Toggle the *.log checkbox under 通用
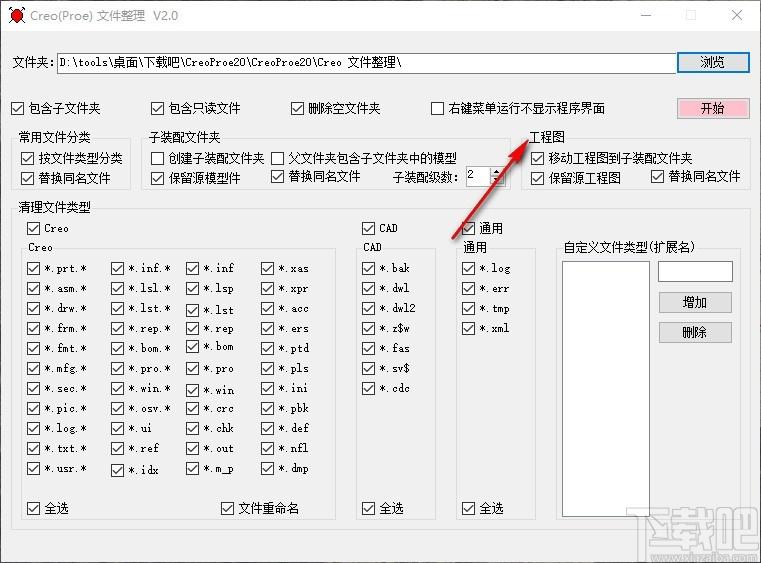Image resolution: width=761 pixels, height=563 pixels. (468, 268)
